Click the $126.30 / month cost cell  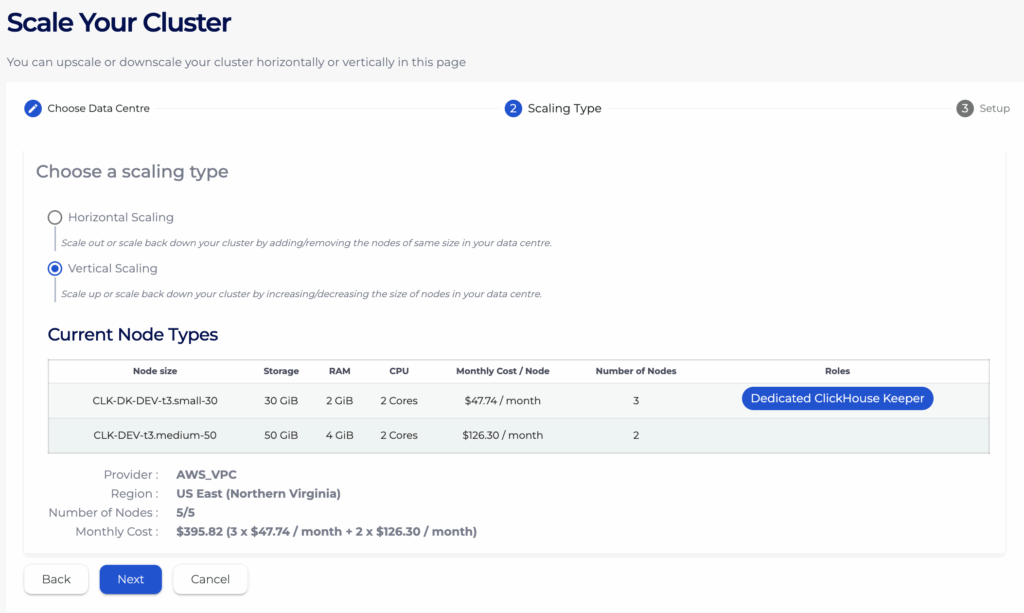(x=503, y=435)
